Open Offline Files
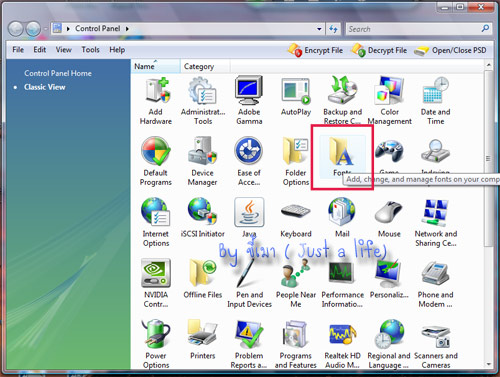500x377 pixels. pyautogui.click(x=203, y=279)
